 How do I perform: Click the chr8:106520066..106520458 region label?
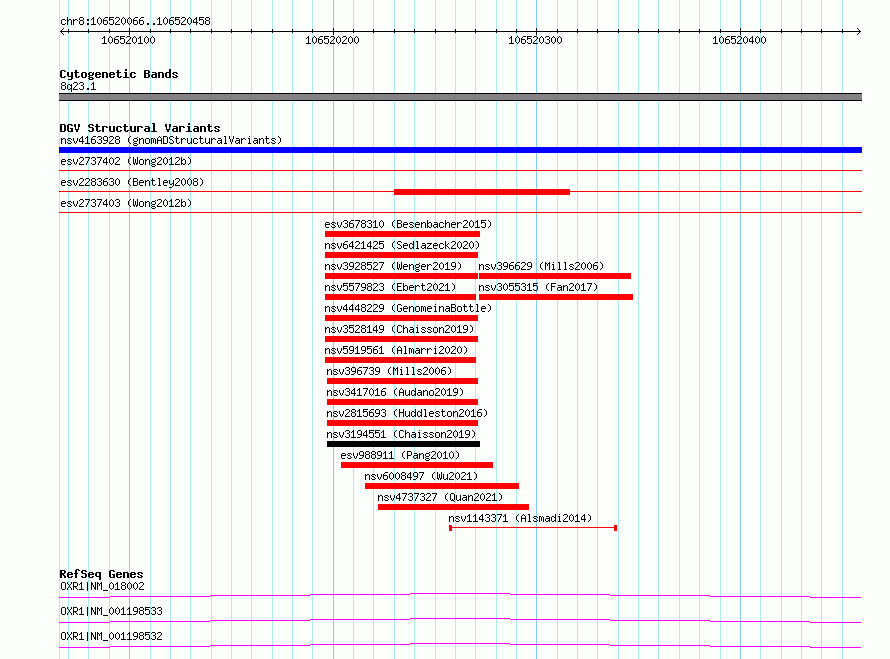pos(135,21)
